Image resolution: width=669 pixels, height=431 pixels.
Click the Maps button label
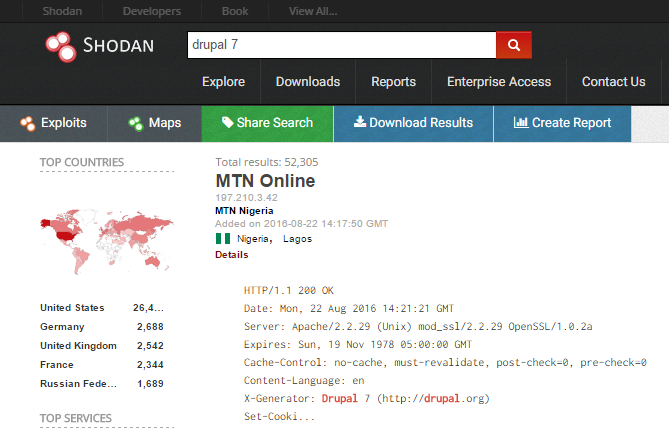click(x=165, y=123)
